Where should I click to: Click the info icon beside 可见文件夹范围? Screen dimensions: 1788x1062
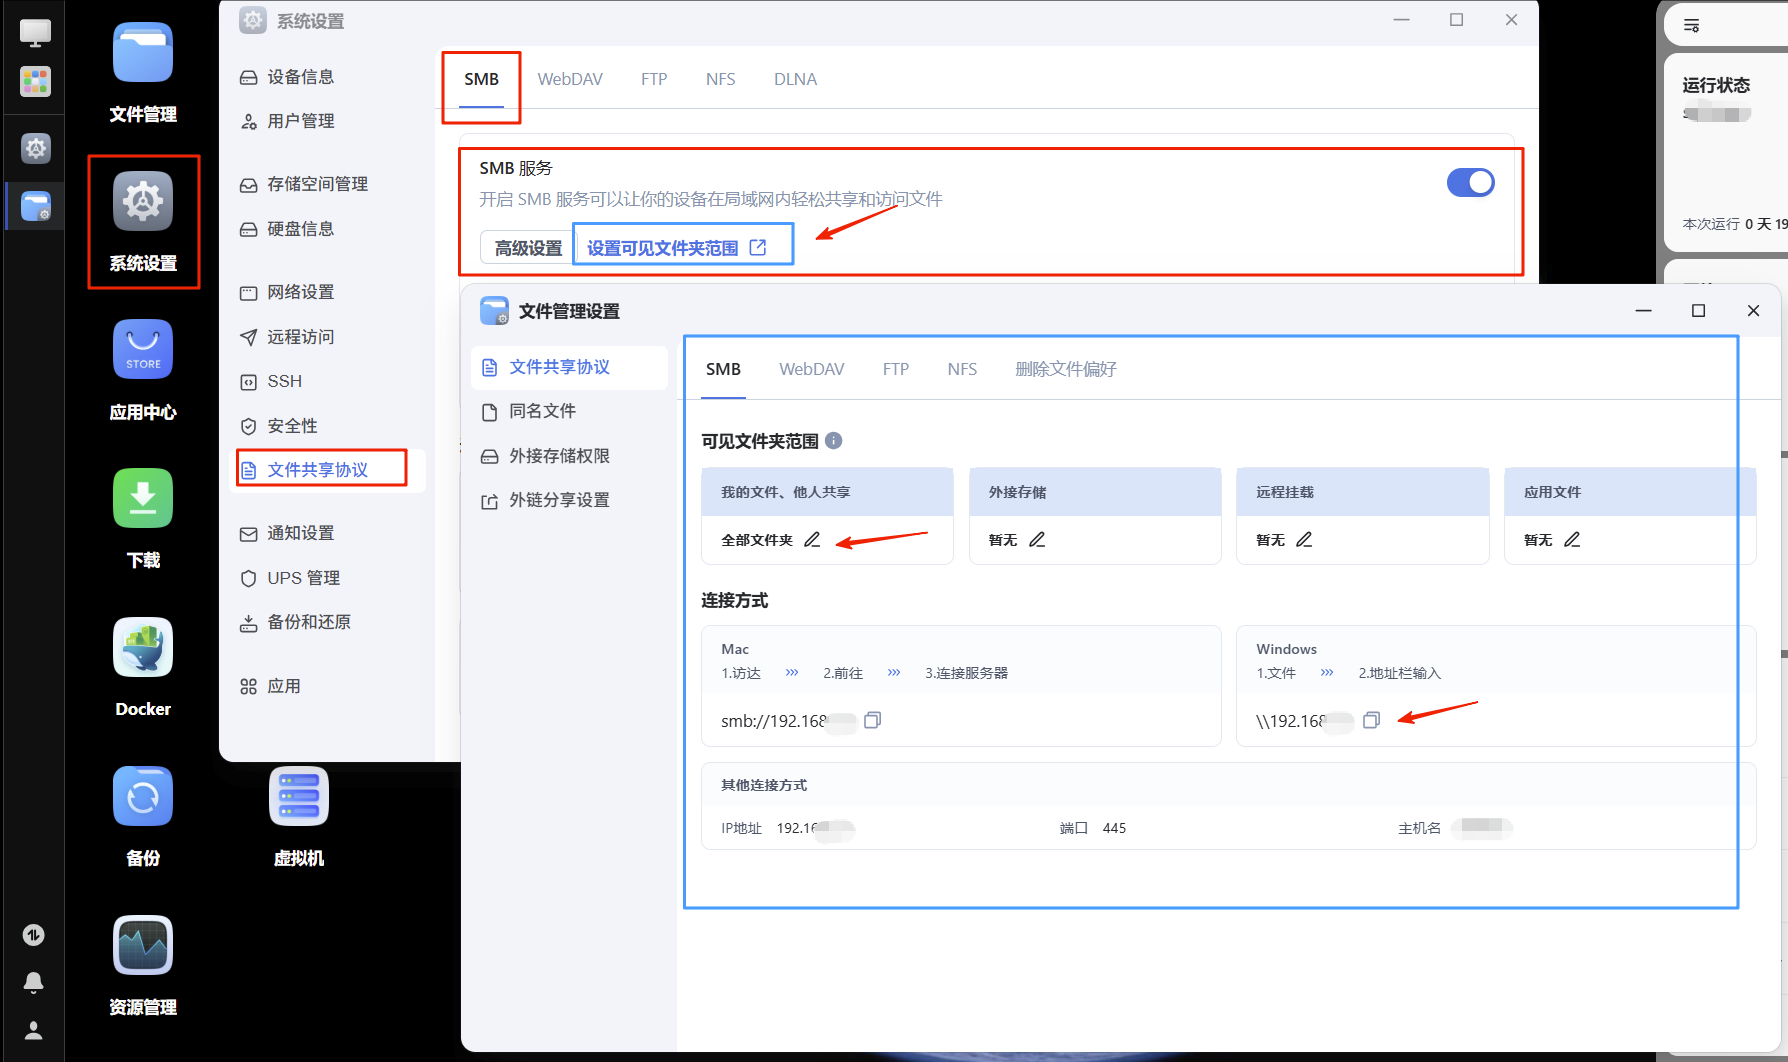pos(834,440)
